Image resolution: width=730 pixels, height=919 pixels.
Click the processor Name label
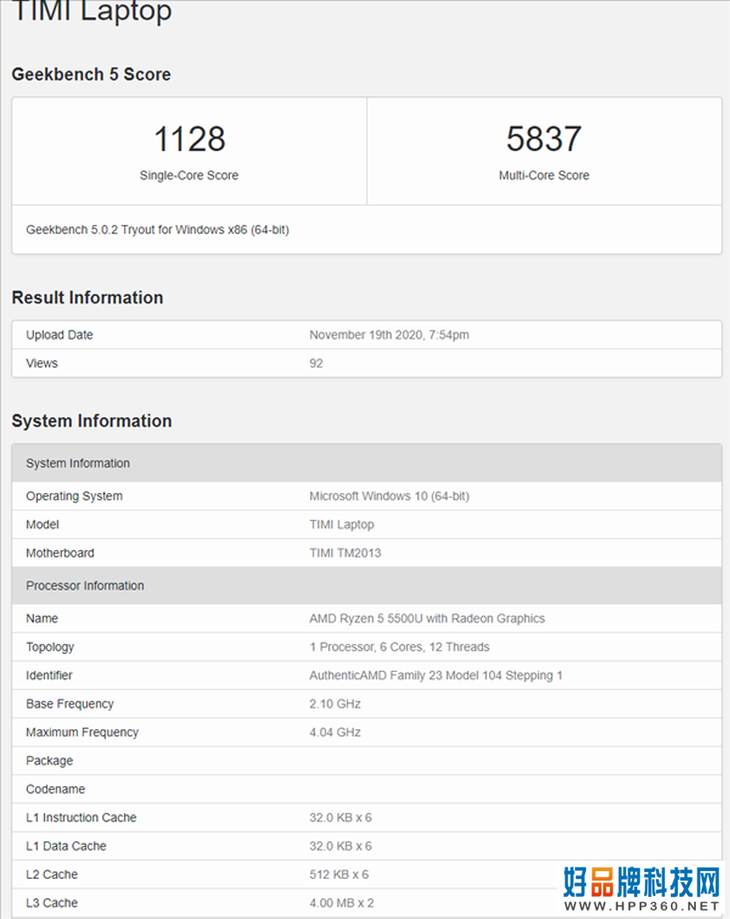click(42, 618)
